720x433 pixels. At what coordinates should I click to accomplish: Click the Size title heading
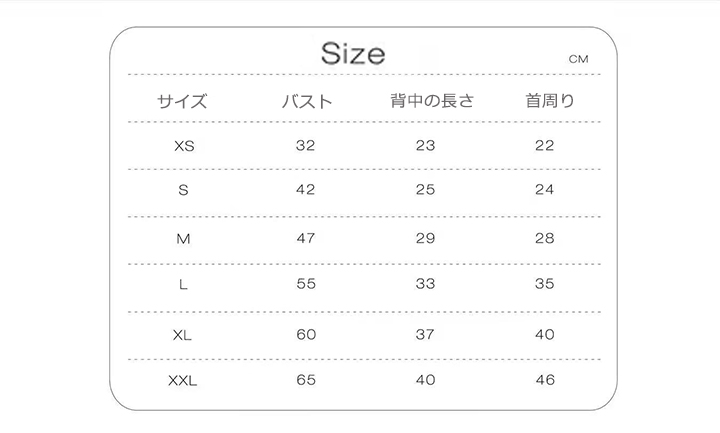[352, 53]
